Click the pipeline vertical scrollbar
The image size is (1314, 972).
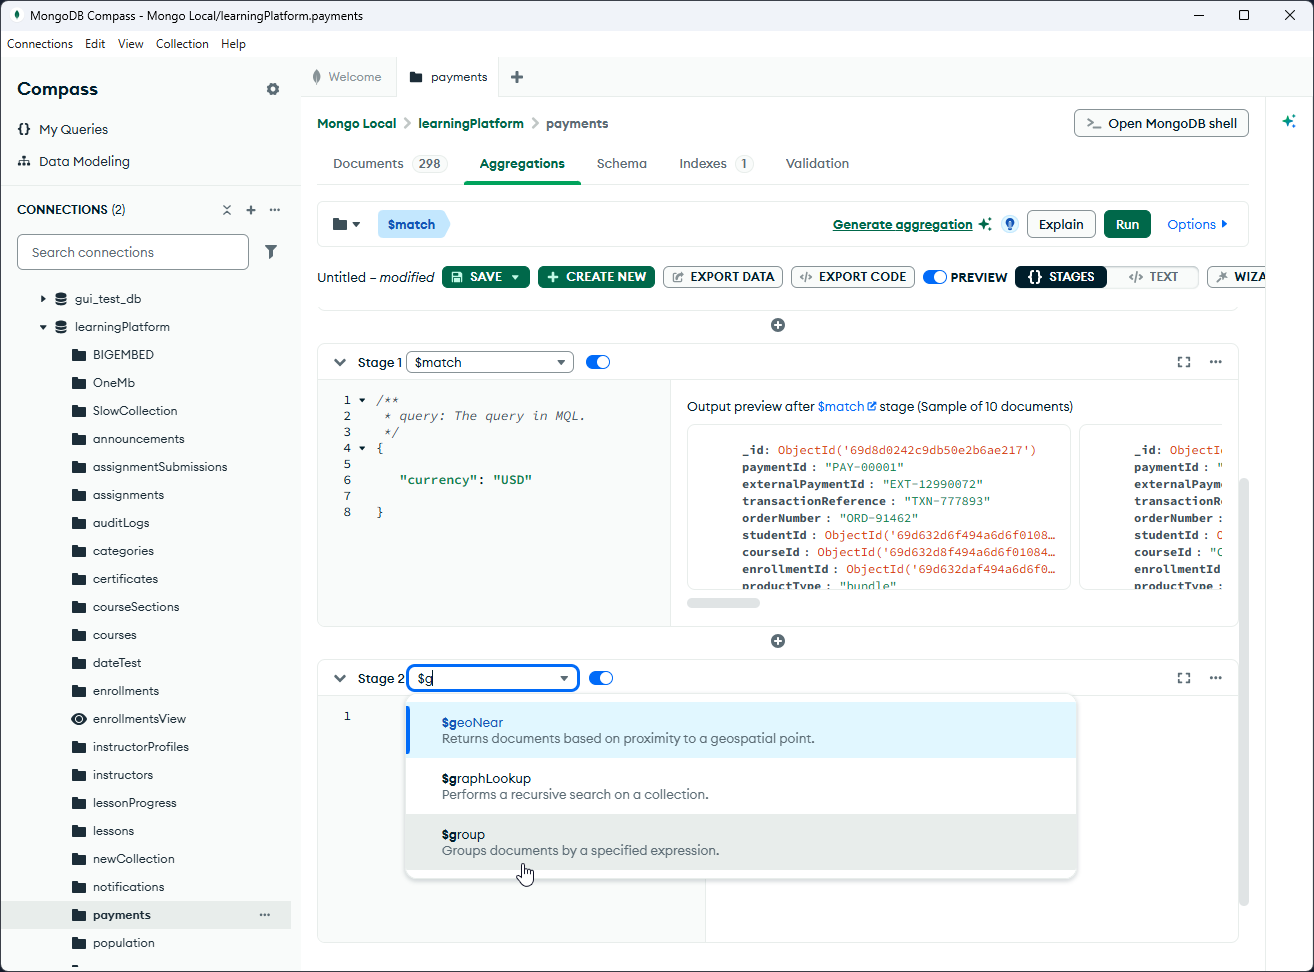coord(1244,692)
